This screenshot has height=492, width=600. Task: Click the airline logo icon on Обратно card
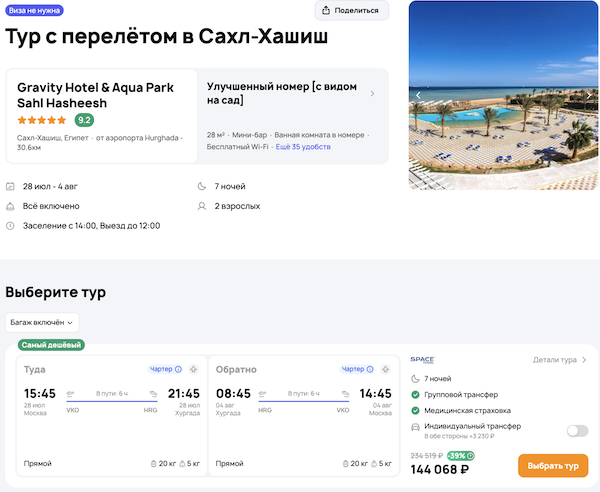click(x=384, y=369)
